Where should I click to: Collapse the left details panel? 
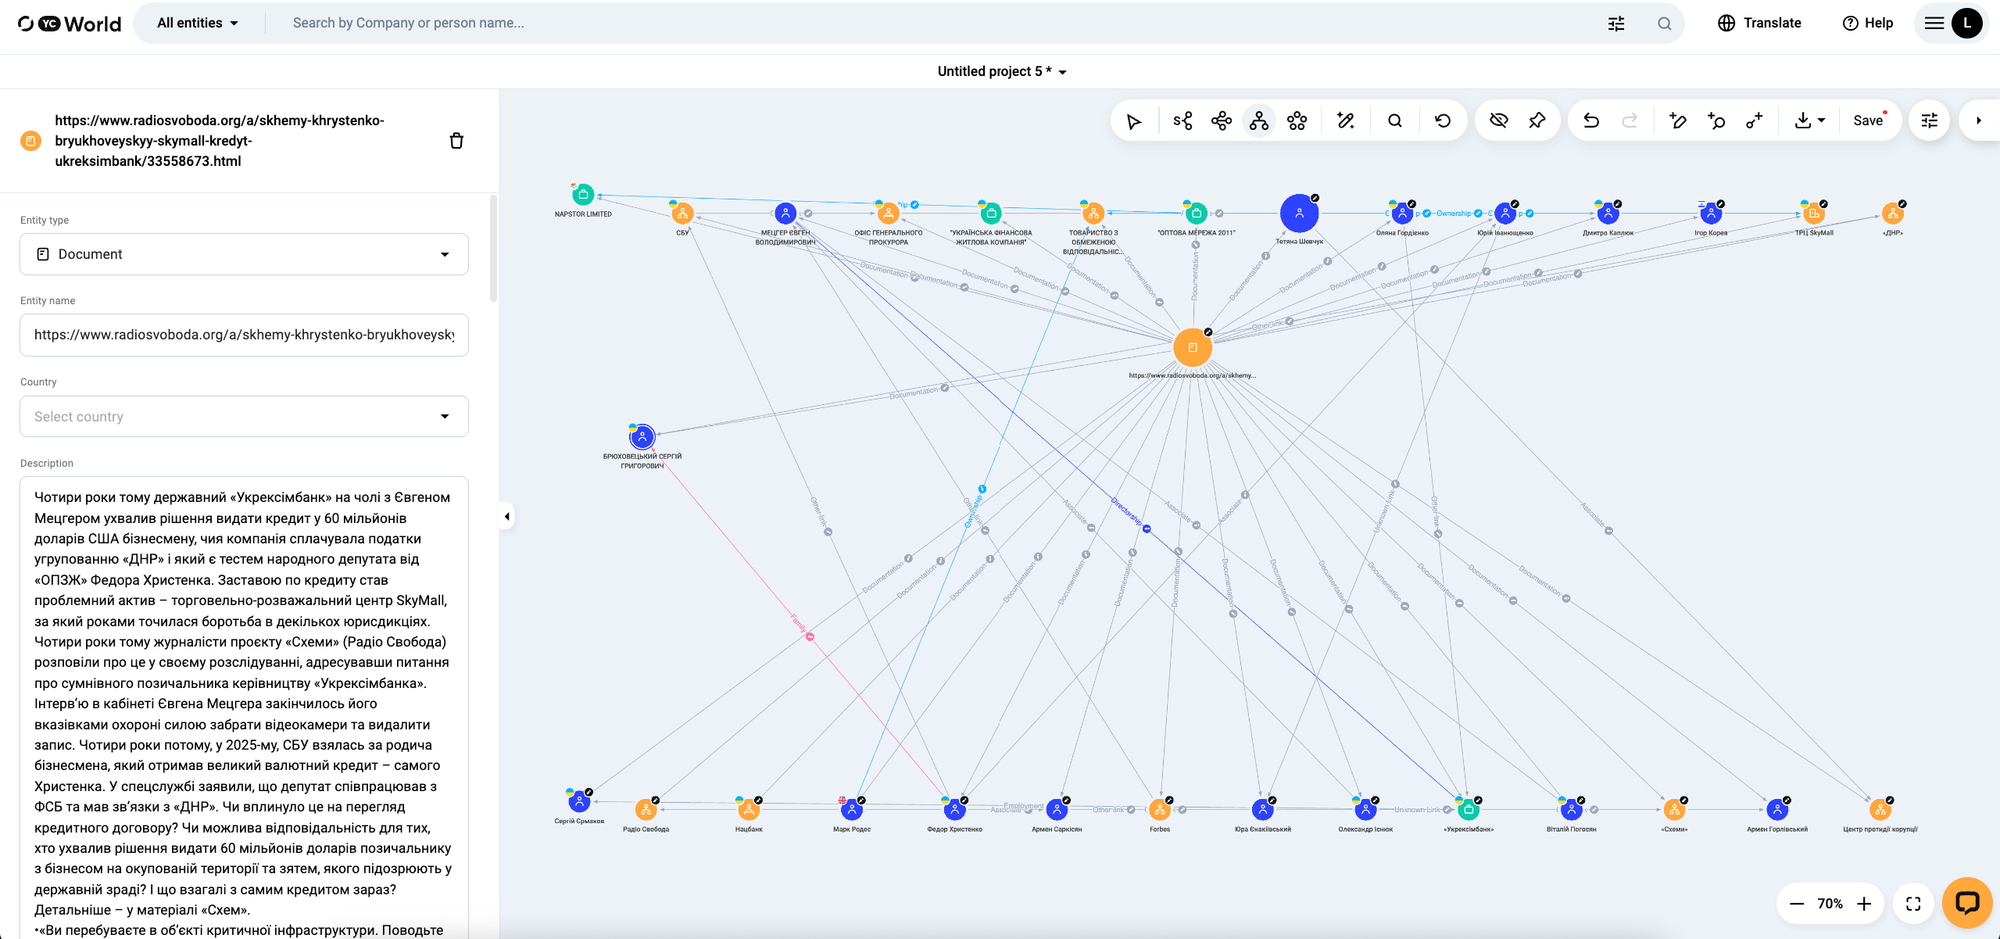coord(507,517)
